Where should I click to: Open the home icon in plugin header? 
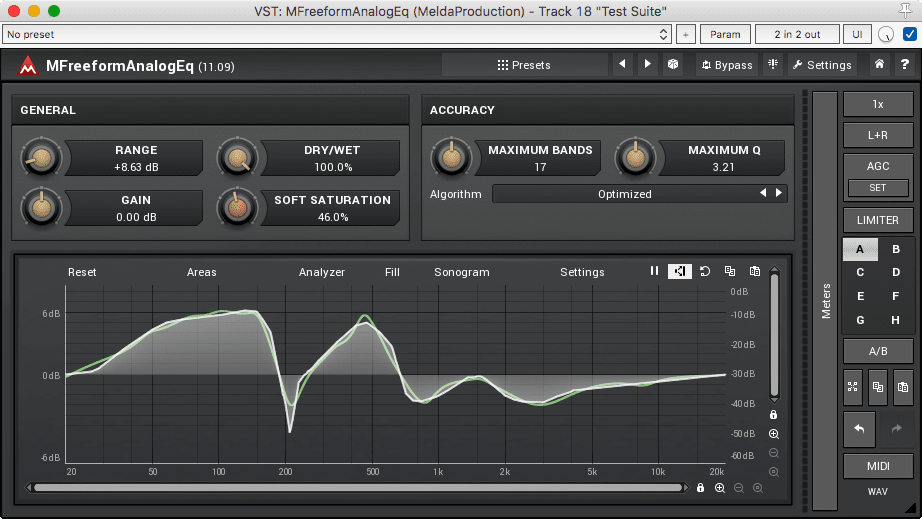coord(878,65)
